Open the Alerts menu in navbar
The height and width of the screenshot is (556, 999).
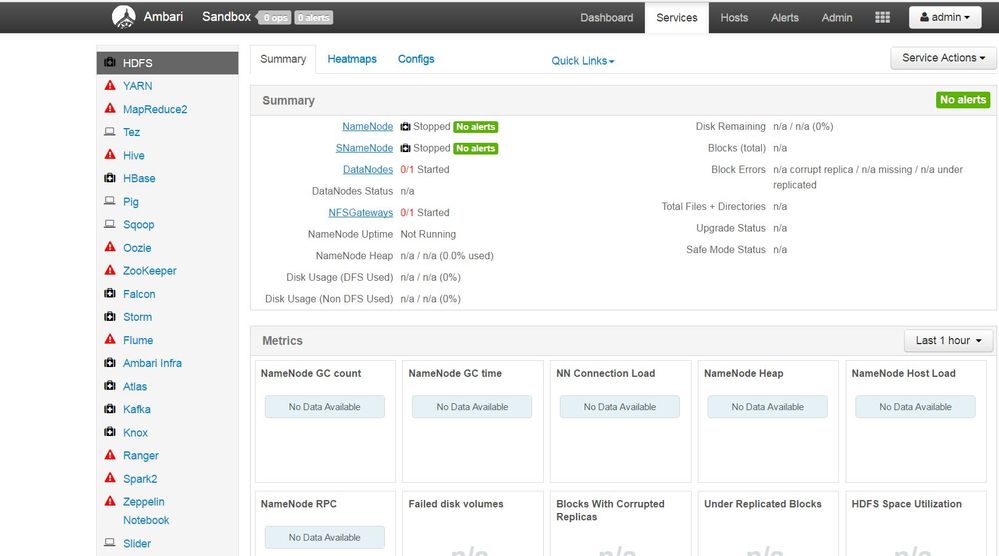tap(784, 18)
